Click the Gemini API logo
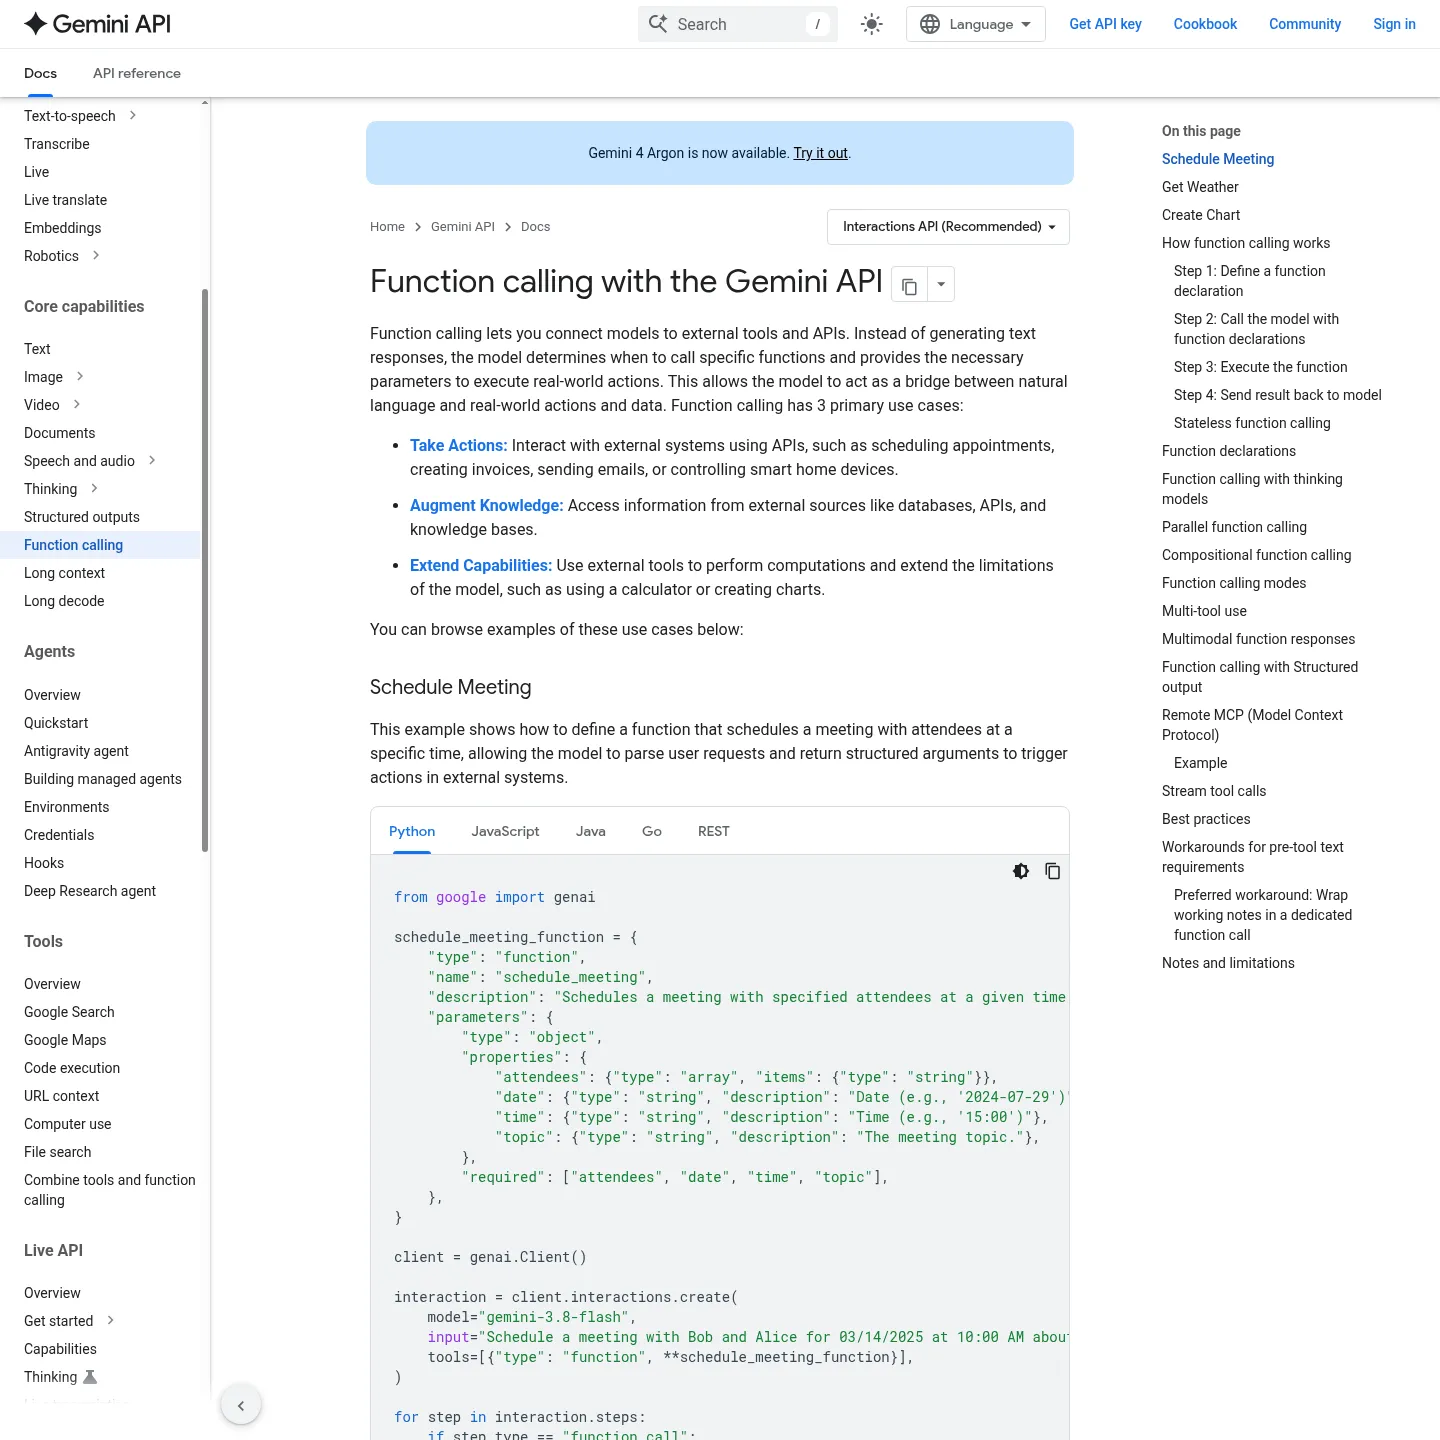Image resolution: width=1440 pixels, height=1440 pixels. 97,24
